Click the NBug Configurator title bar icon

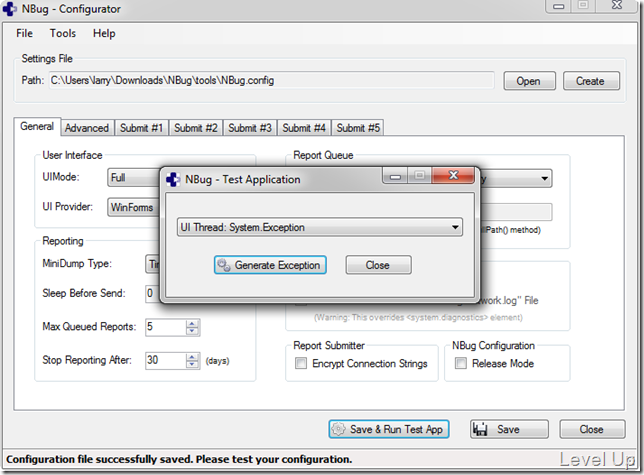click(x=10, y=9)
